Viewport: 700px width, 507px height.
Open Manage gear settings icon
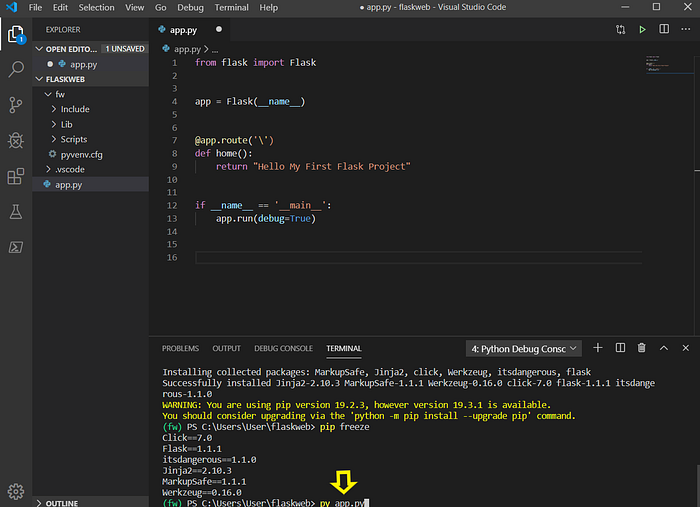16,490
